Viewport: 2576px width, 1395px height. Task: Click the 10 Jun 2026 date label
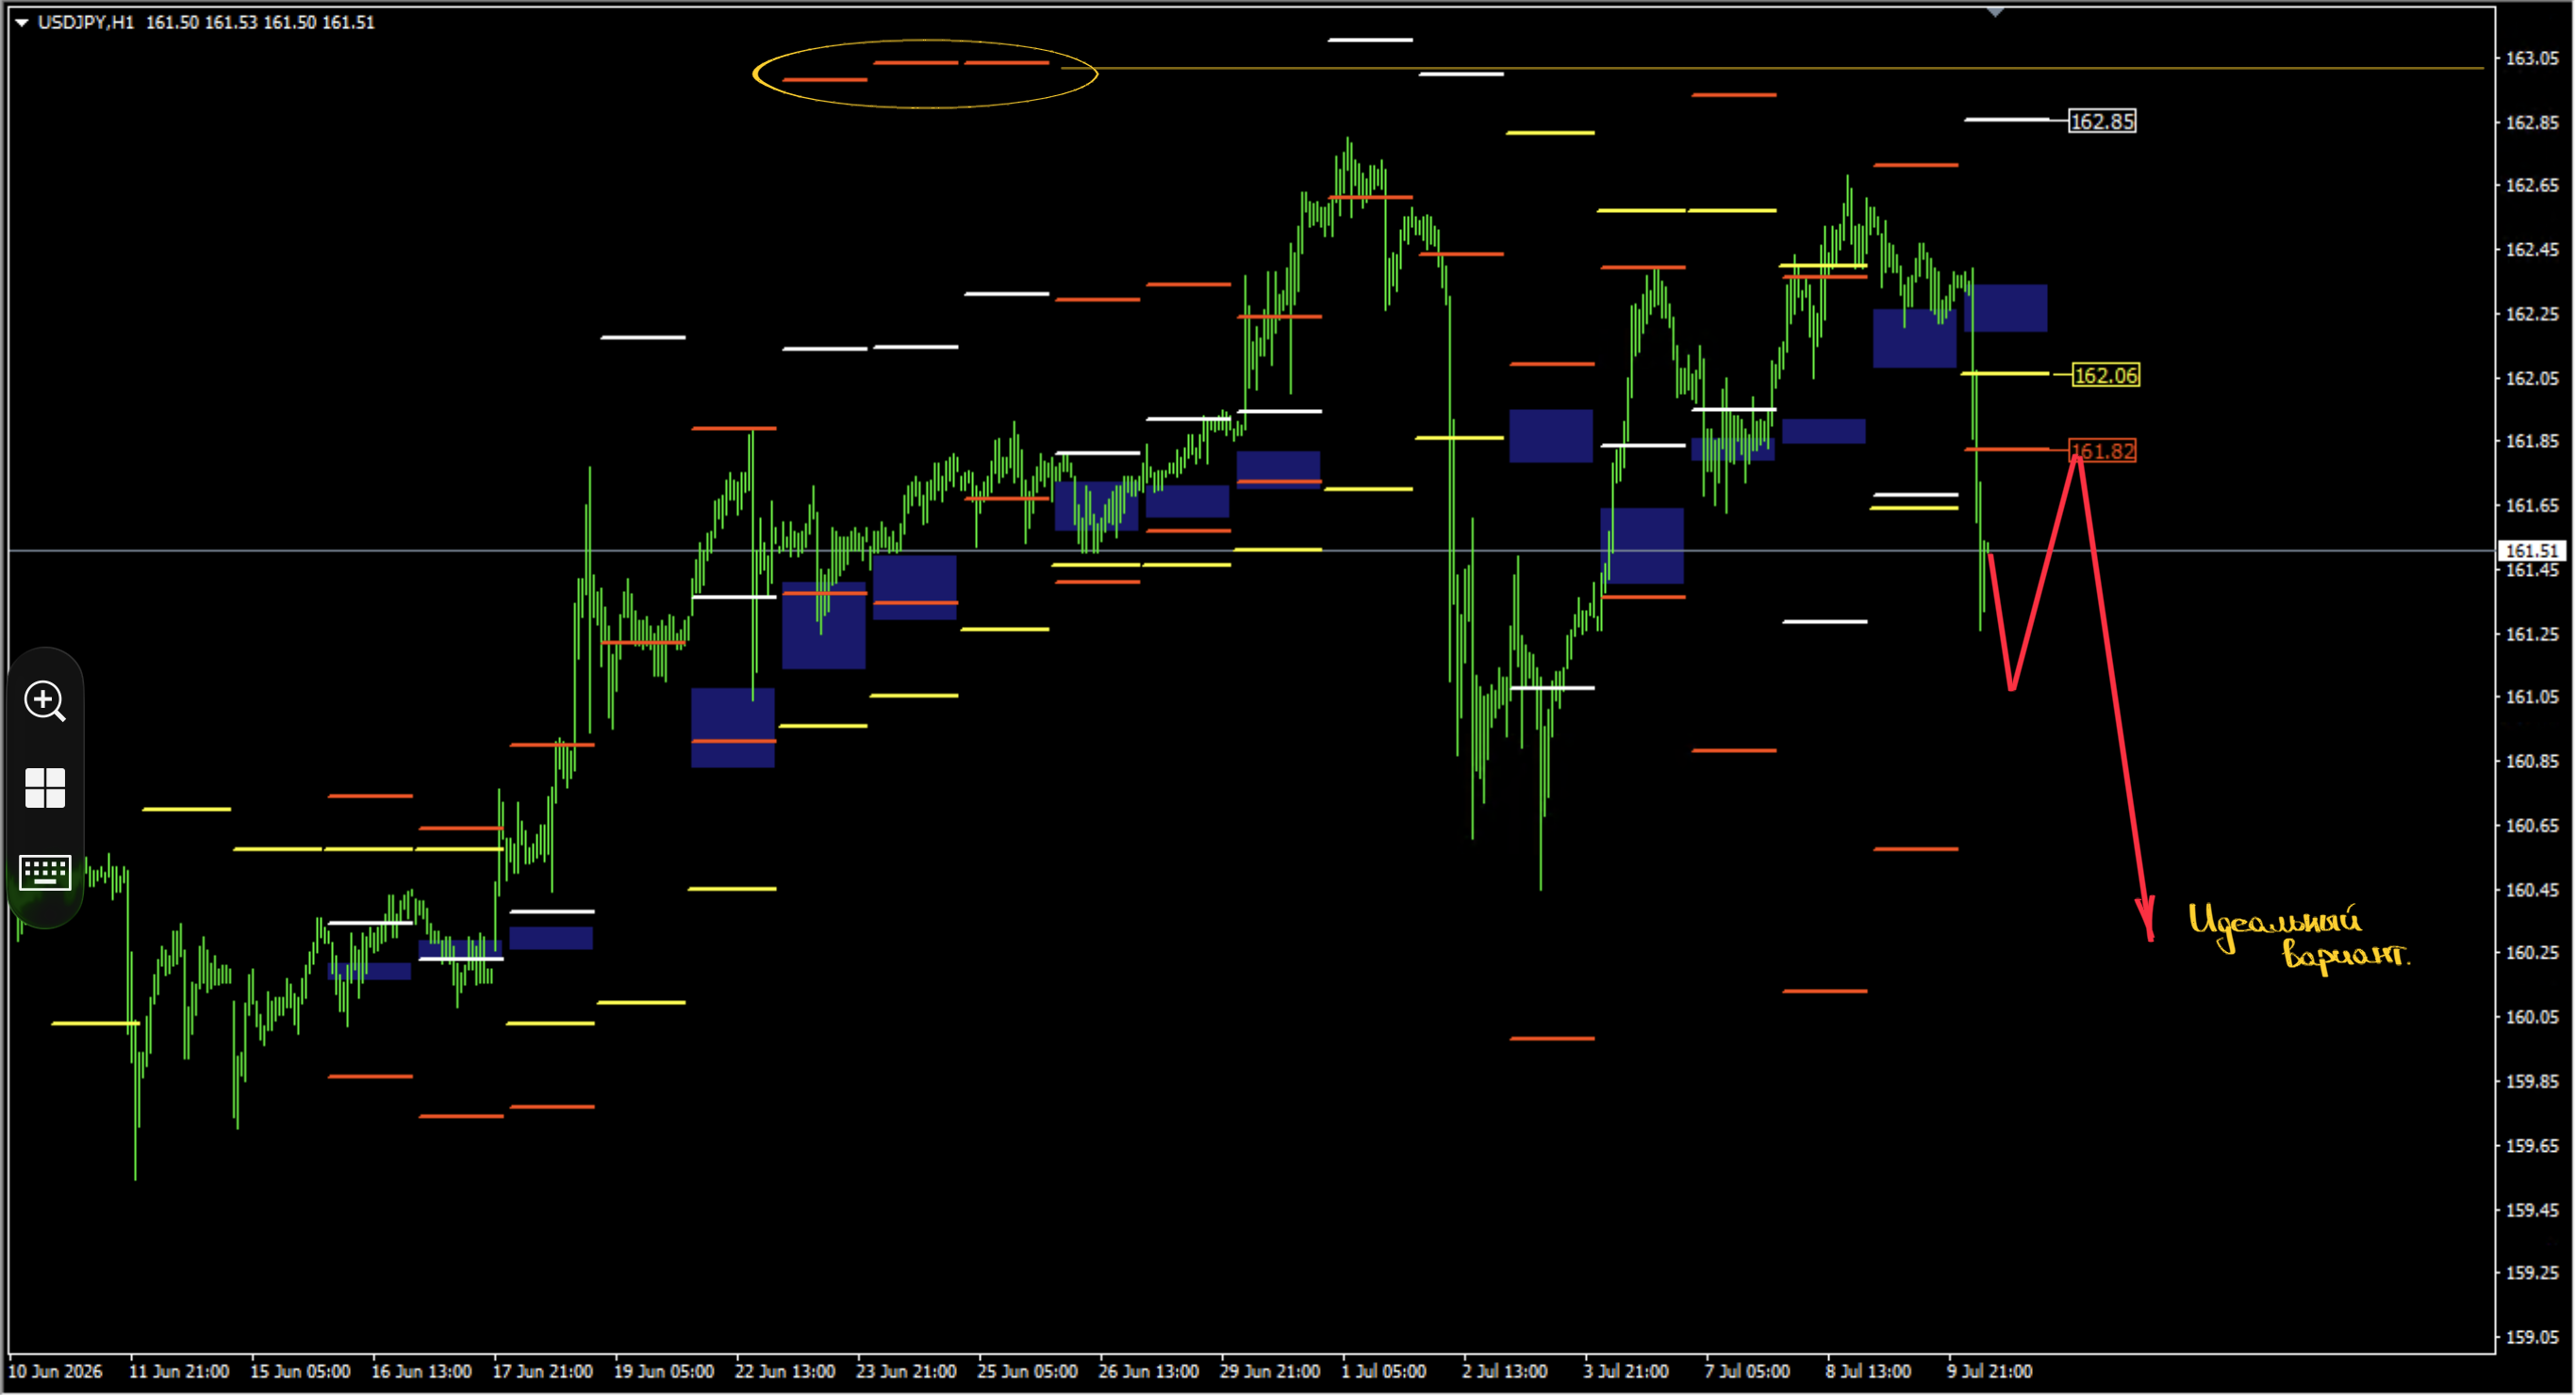pyautogui.click(x=55, y=1371)
